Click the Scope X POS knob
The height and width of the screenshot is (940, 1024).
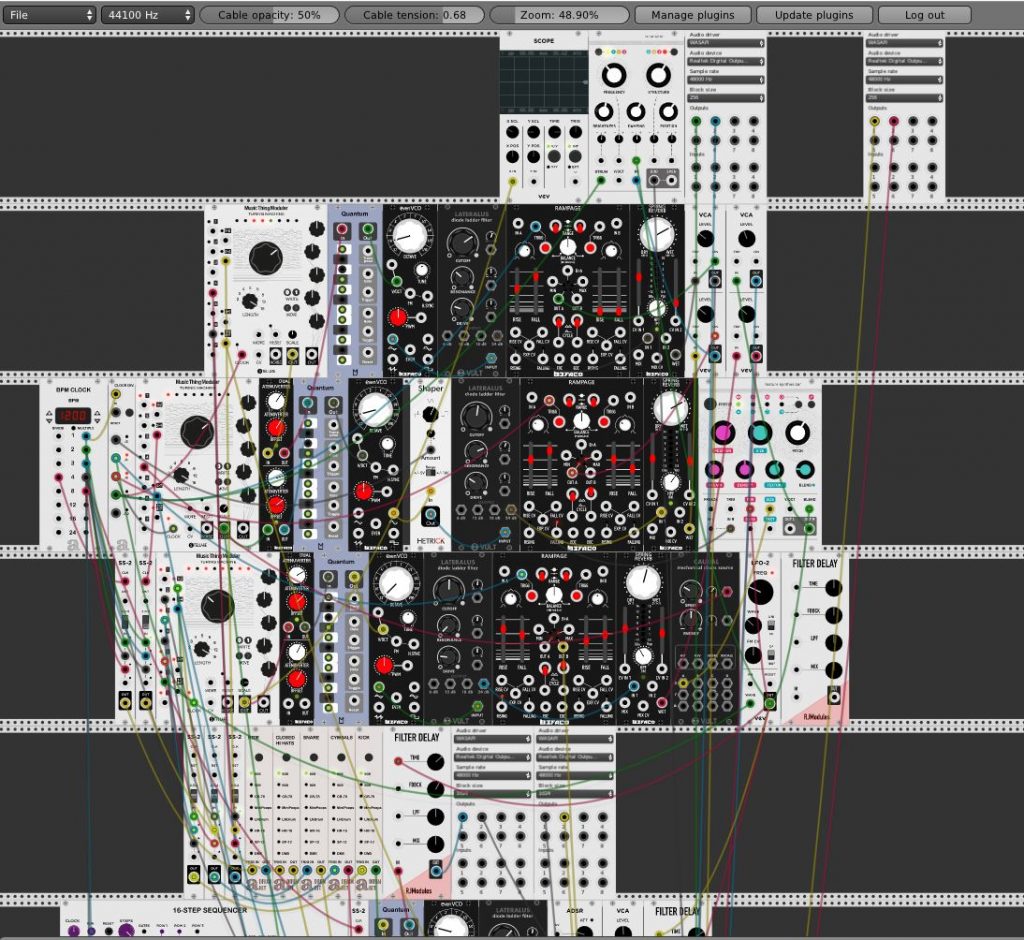click(513, 157)
